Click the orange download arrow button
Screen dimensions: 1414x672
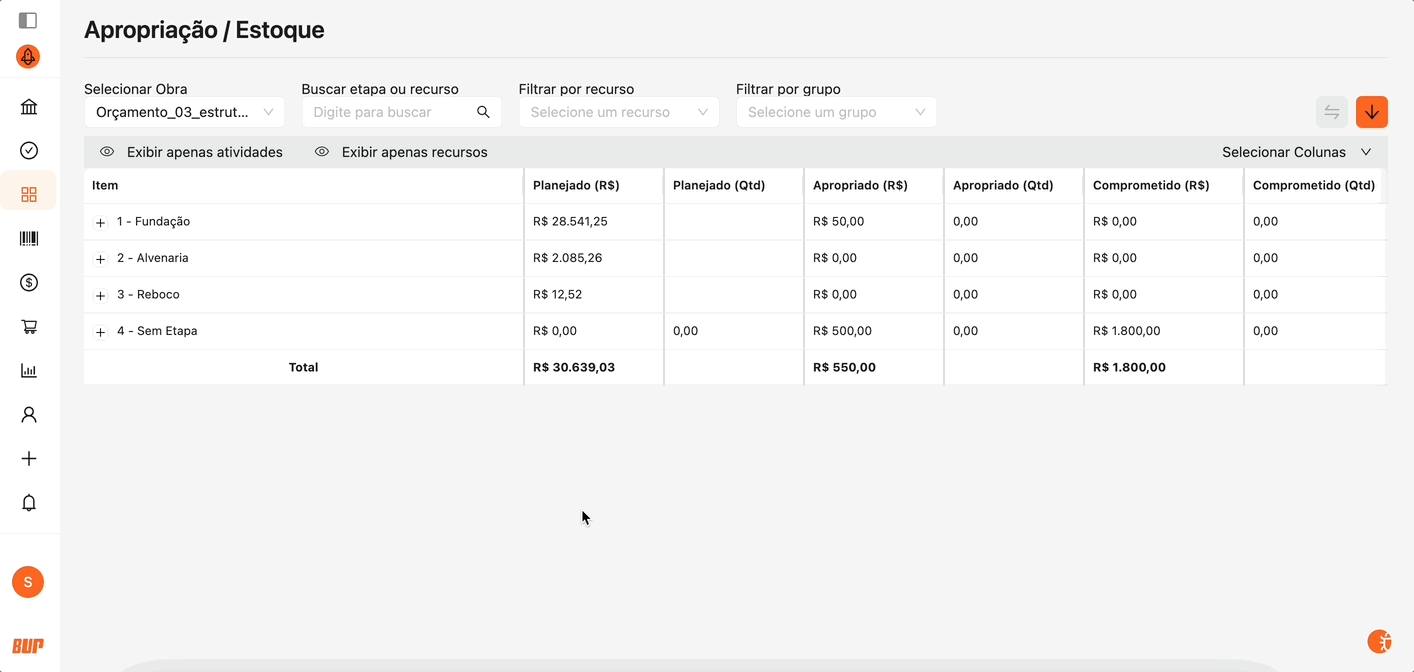[x=1371, y=112]
